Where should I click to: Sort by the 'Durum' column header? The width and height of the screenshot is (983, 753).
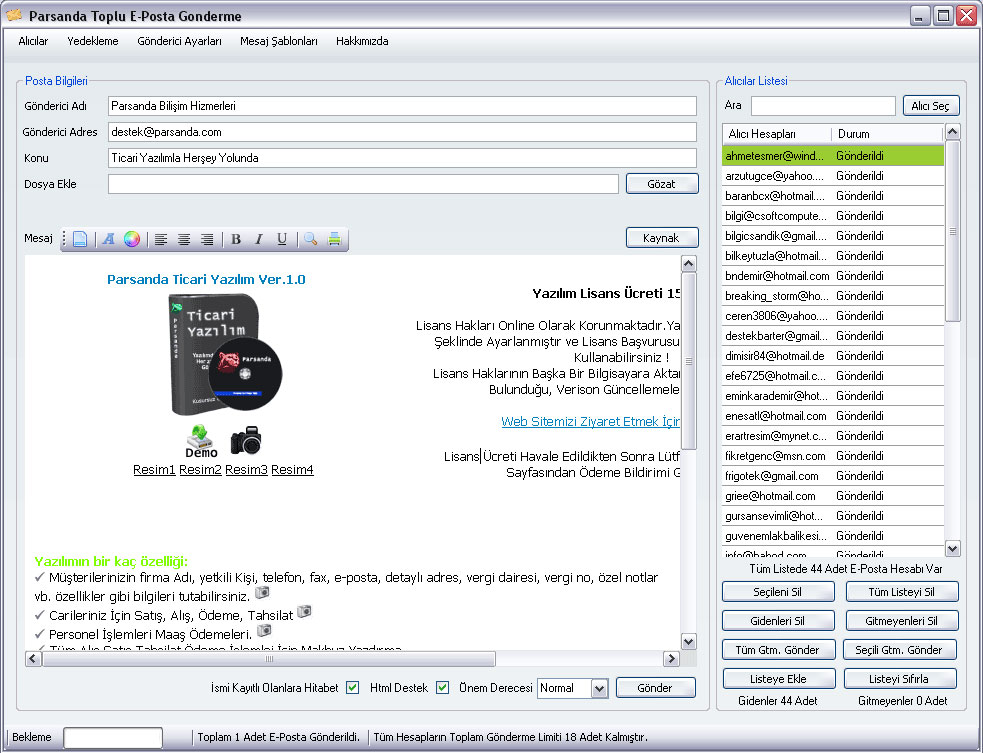coord(887,134)
